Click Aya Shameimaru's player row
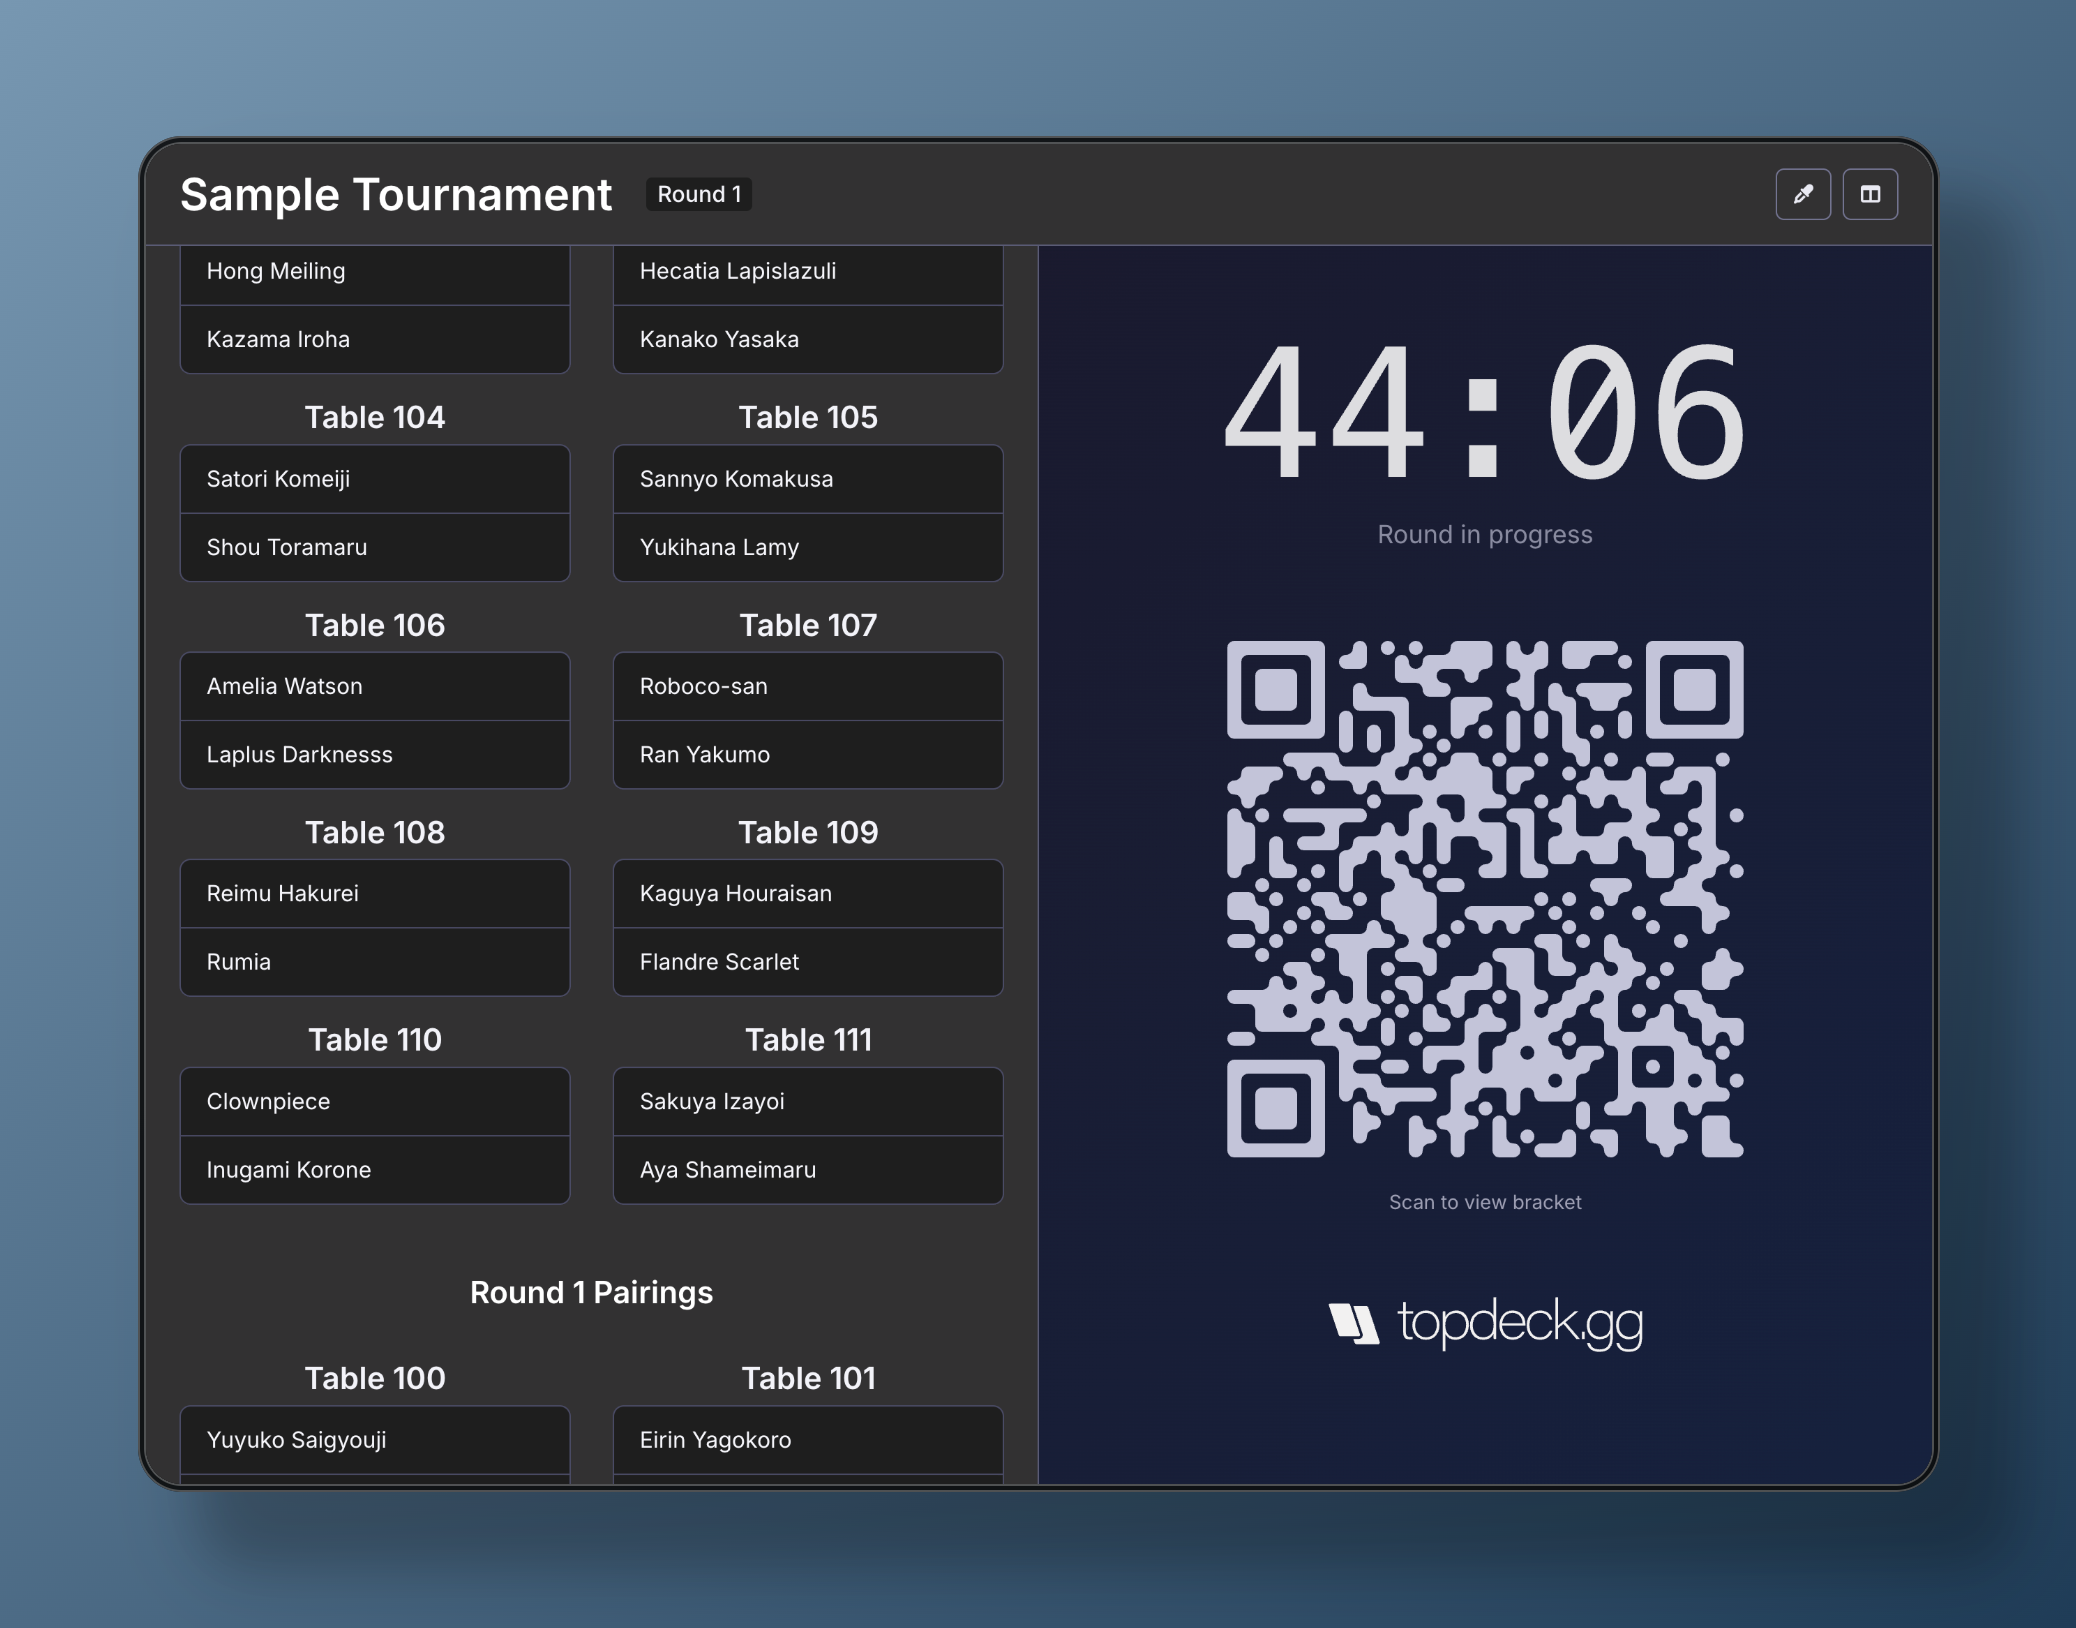This screenshot has height=1628, width=2076. coord(807,1169)
